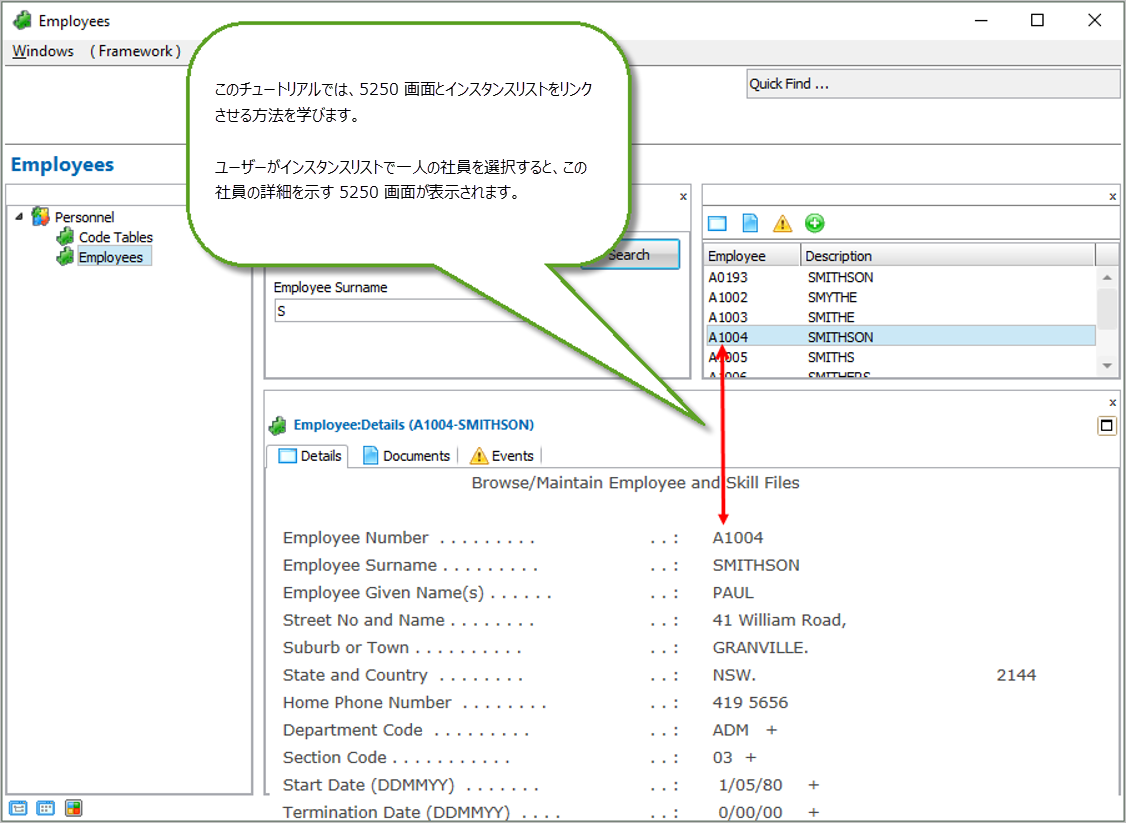Select employee A1002 SMYTHE row
The height and width of the screenshot is (823, 1126).
[x=901, y=297]
